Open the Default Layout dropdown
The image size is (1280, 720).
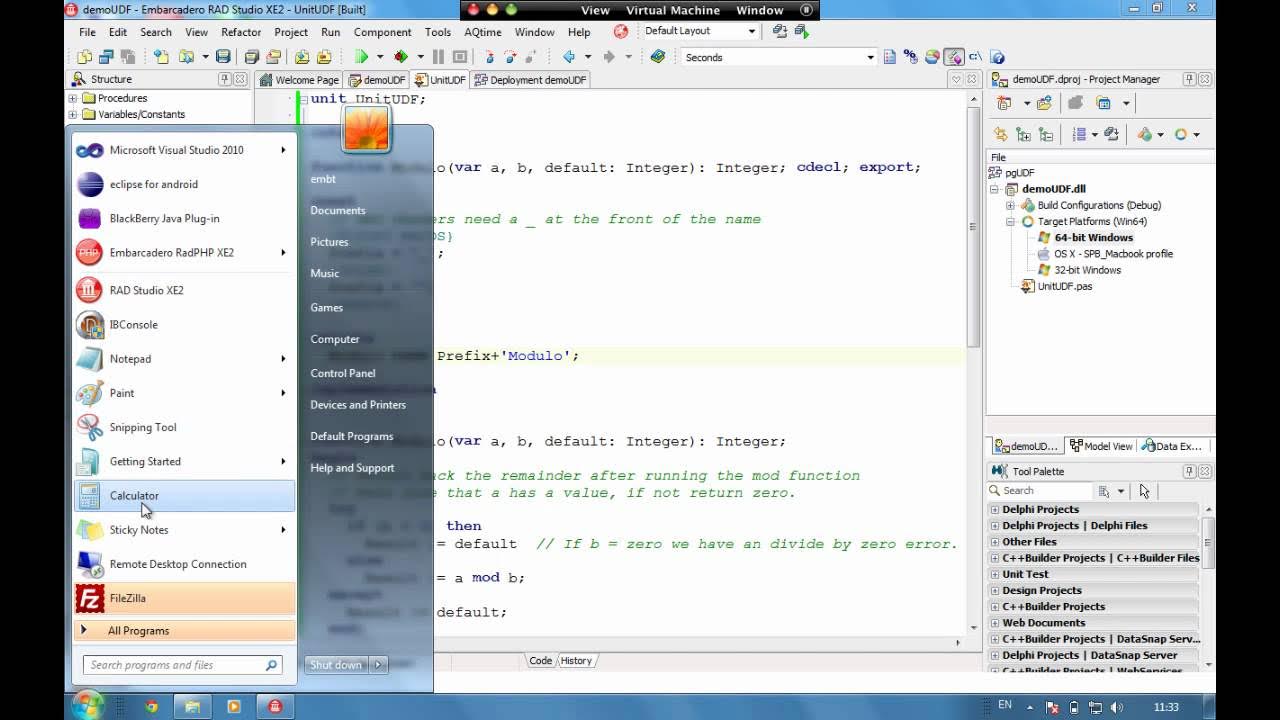pyautogui.click(x=699, y=31)
